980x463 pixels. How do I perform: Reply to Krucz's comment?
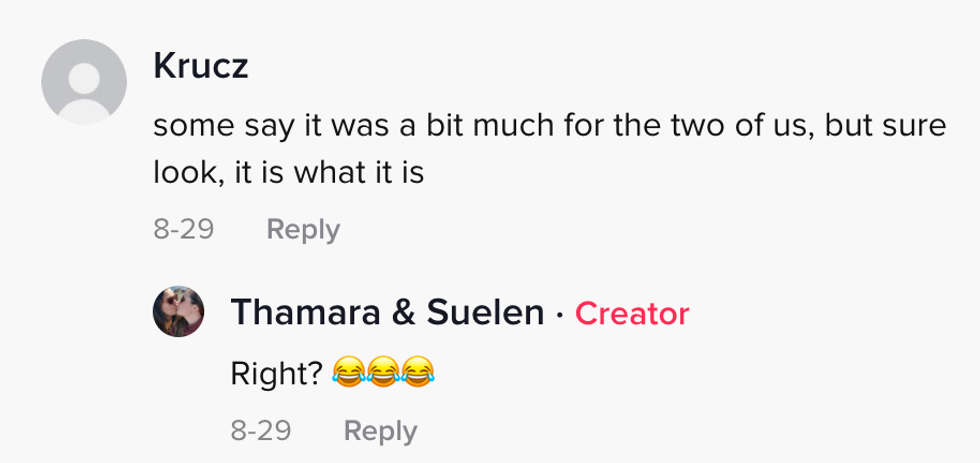[x=303, y=230]
